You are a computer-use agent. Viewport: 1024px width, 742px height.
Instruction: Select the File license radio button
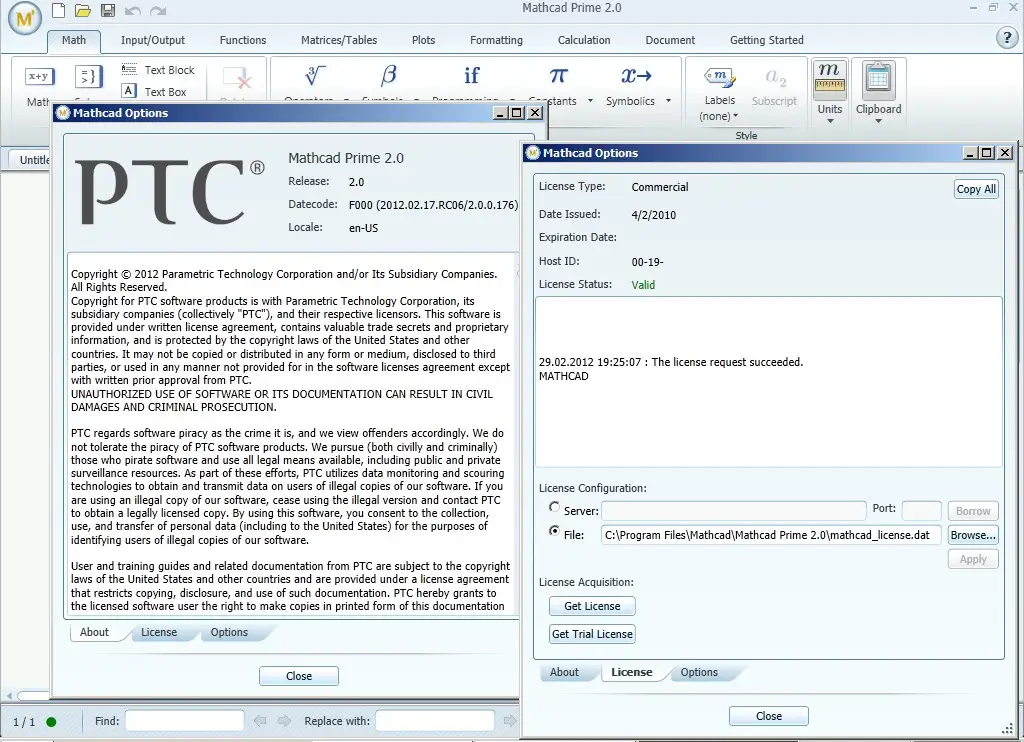(x=554, y=531)
